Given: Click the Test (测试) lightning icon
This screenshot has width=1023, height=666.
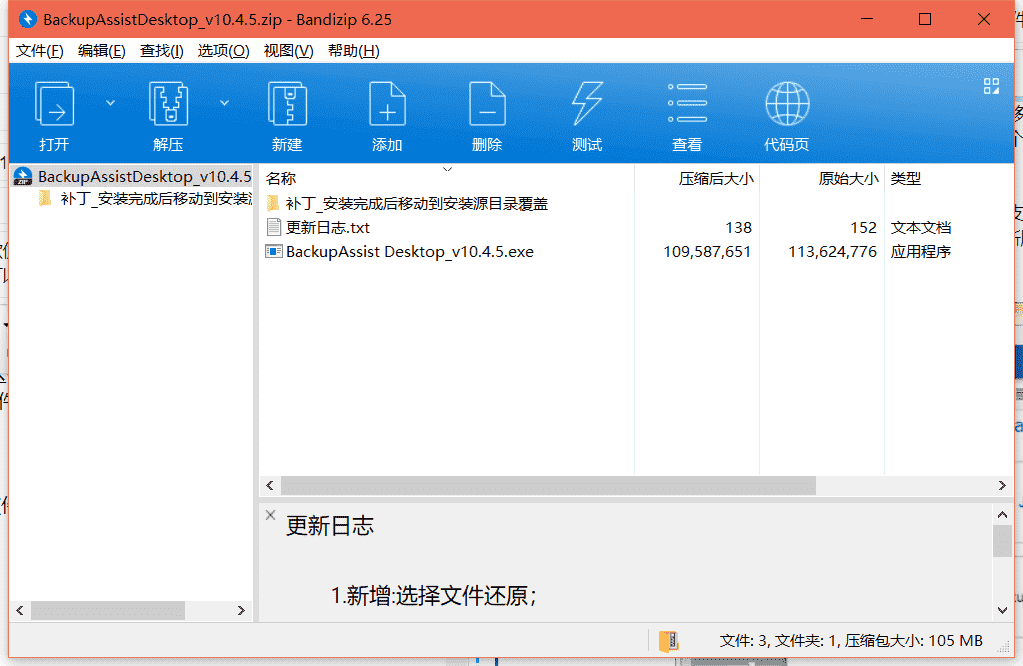Looking at the screenshot, I should pyautogui.click(x=587, y=104).
